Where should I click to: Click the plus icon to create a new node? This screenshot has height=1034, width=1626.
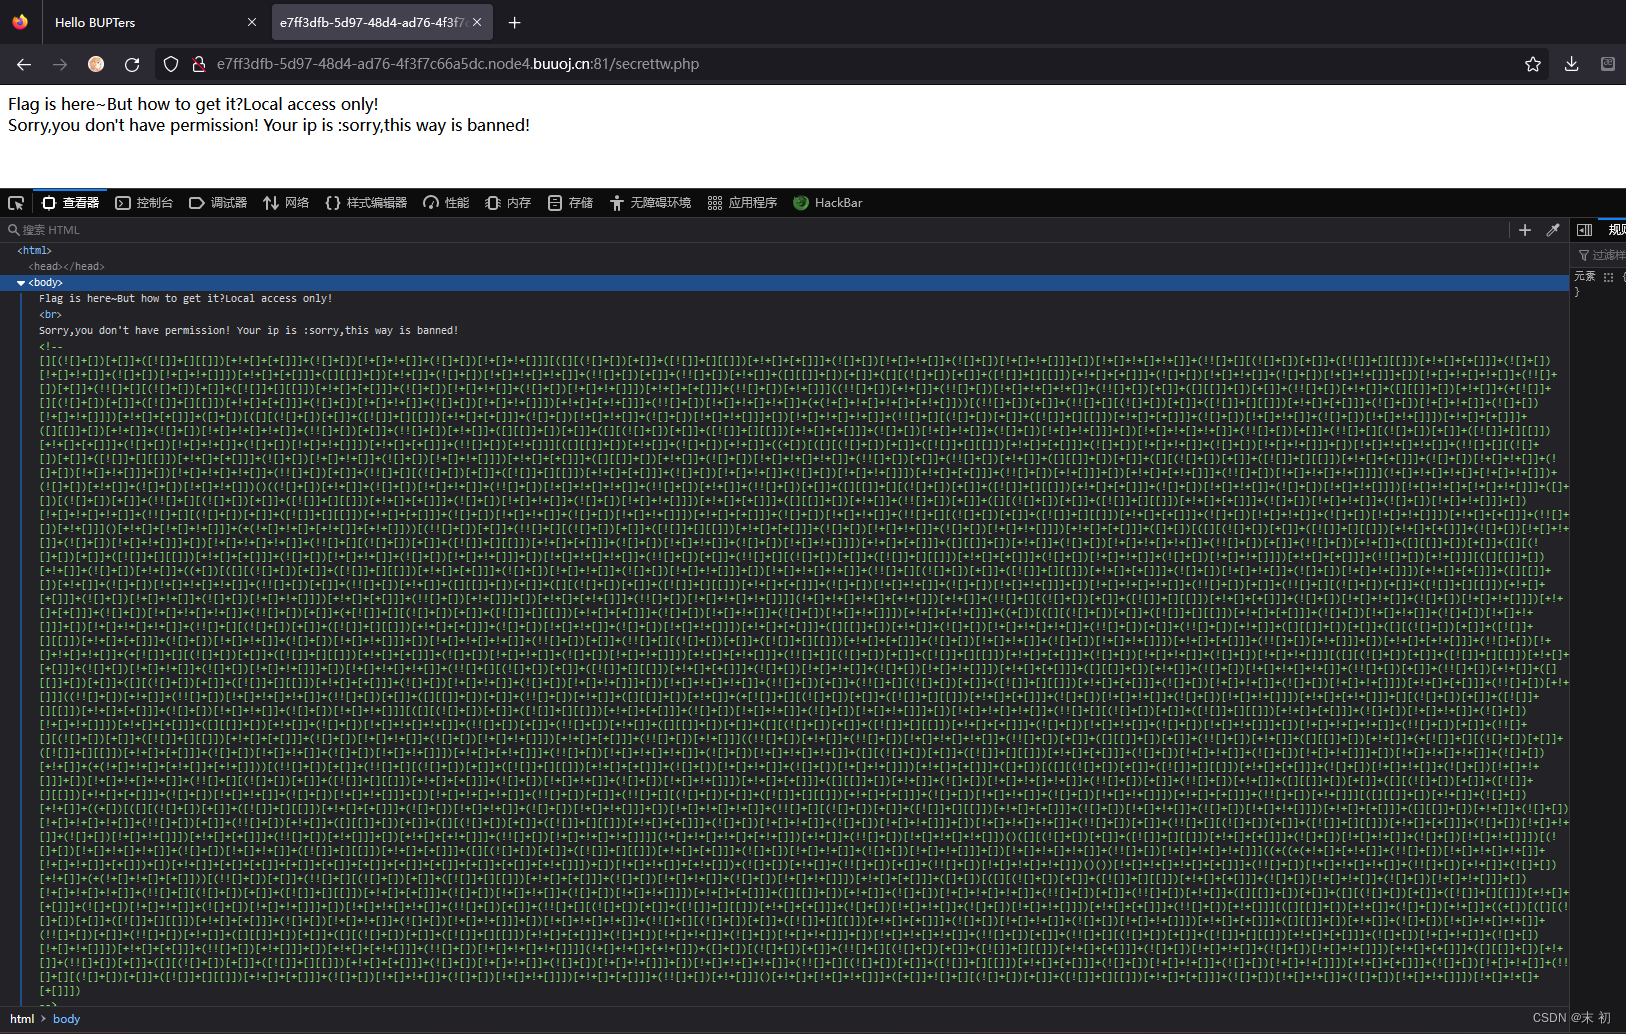(x=1525, y=230)
